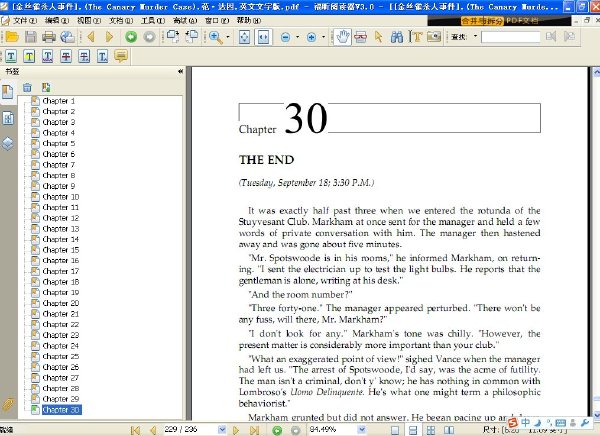Open the binoculars Search tool
Viewport: 600px width, 436px height.
397,37
